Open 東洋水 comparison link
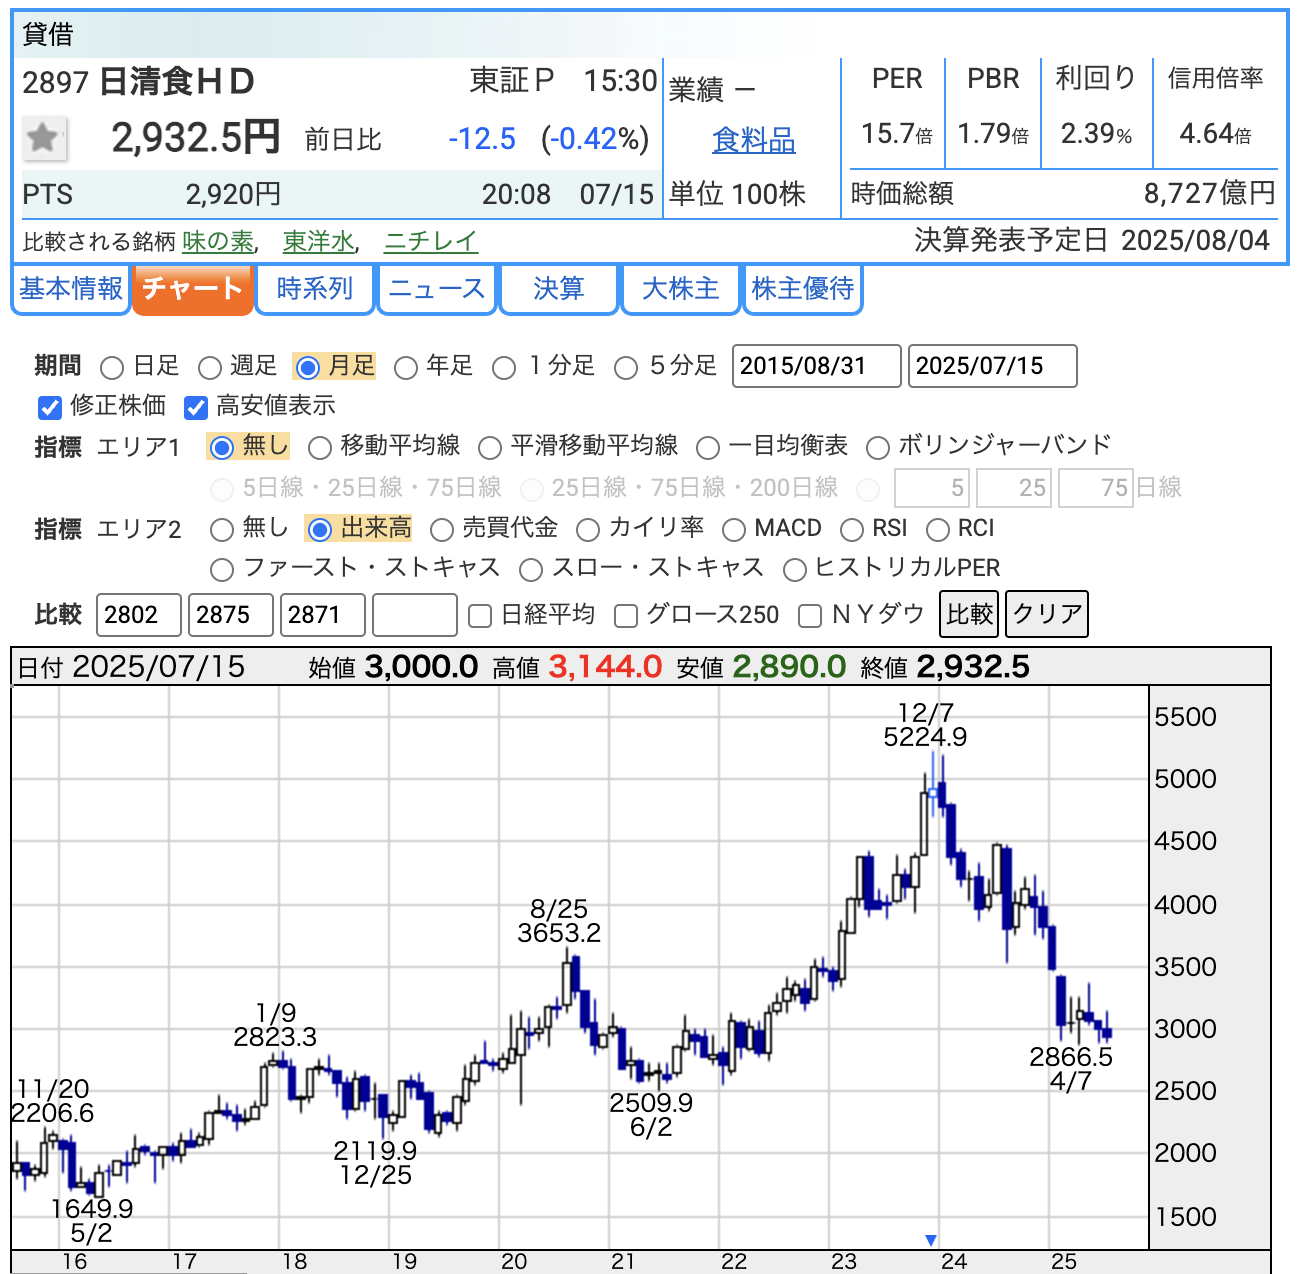 point(319,242)
